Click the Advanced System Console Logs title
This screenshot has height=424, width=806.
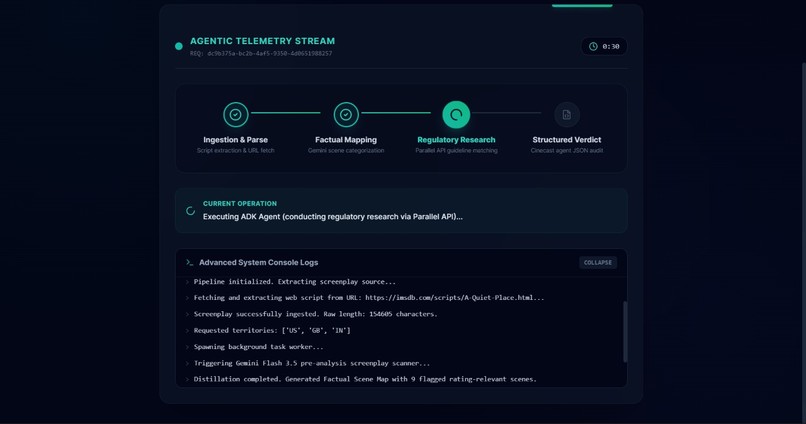pyautogui.click(x=259, y=263)
